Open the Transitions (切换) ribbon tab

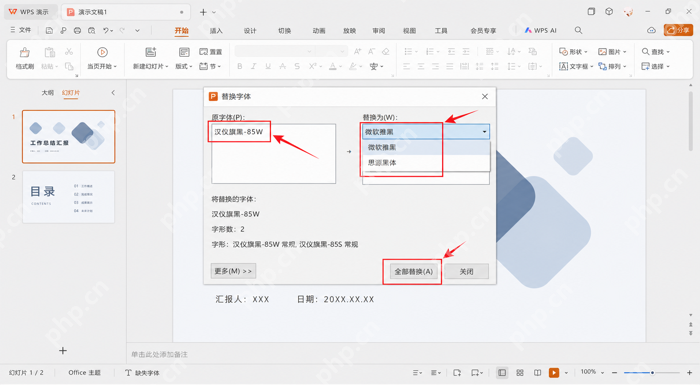[284, 30]
